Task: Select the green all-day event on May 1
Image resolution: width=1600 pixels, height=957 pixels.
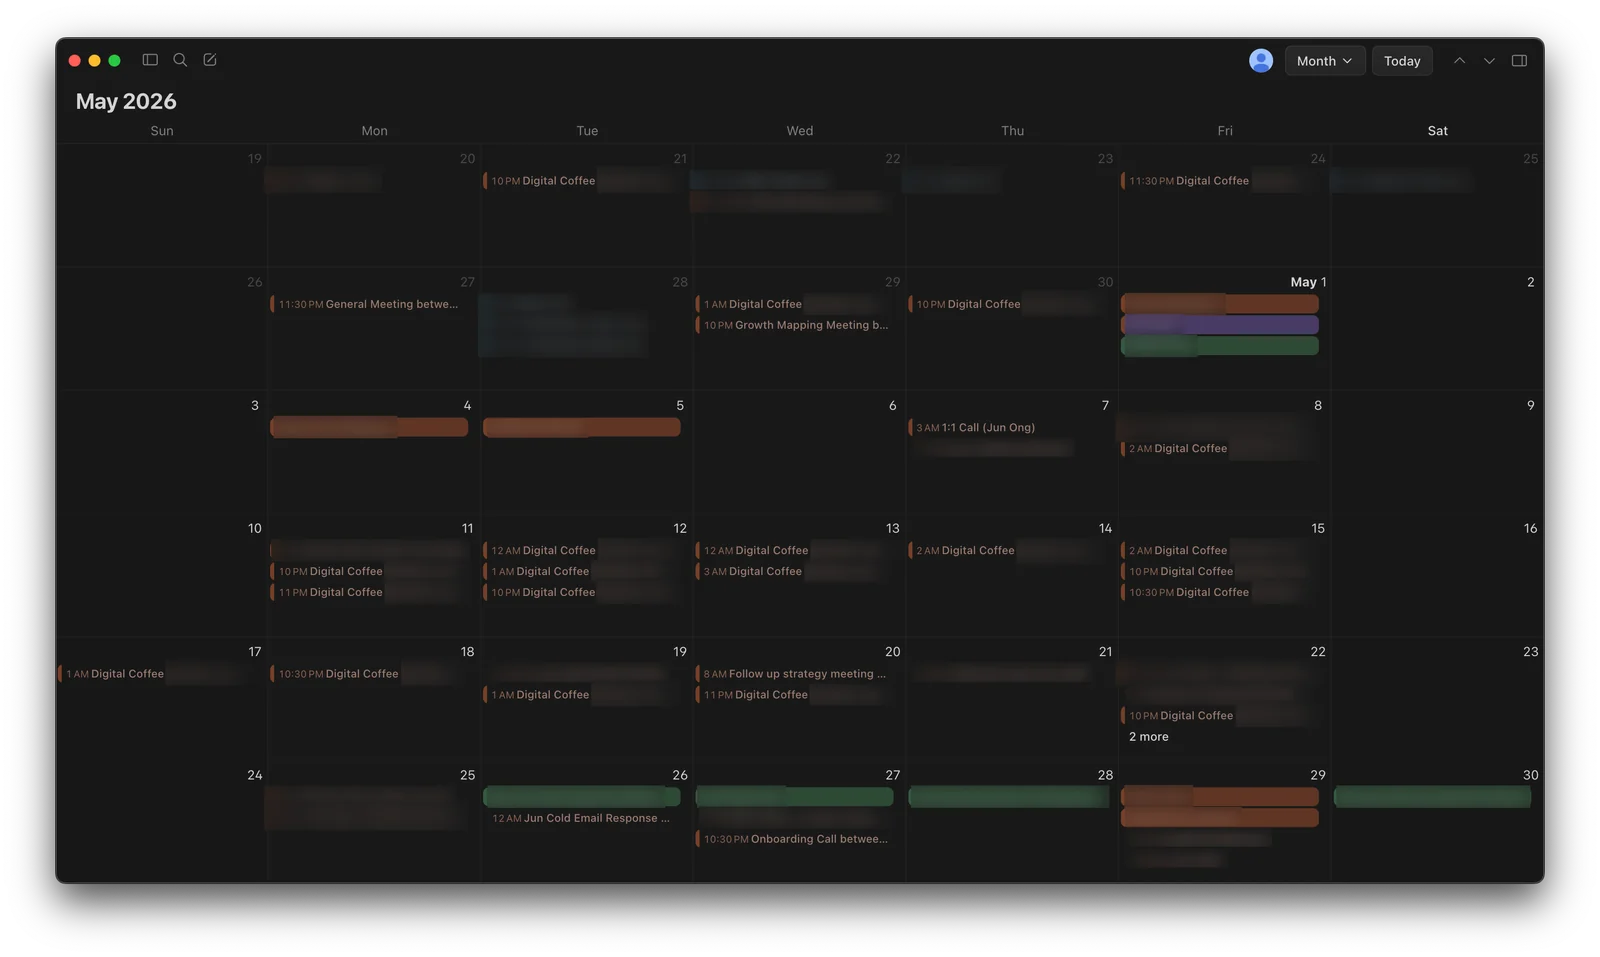Action: pos(1219,346)
